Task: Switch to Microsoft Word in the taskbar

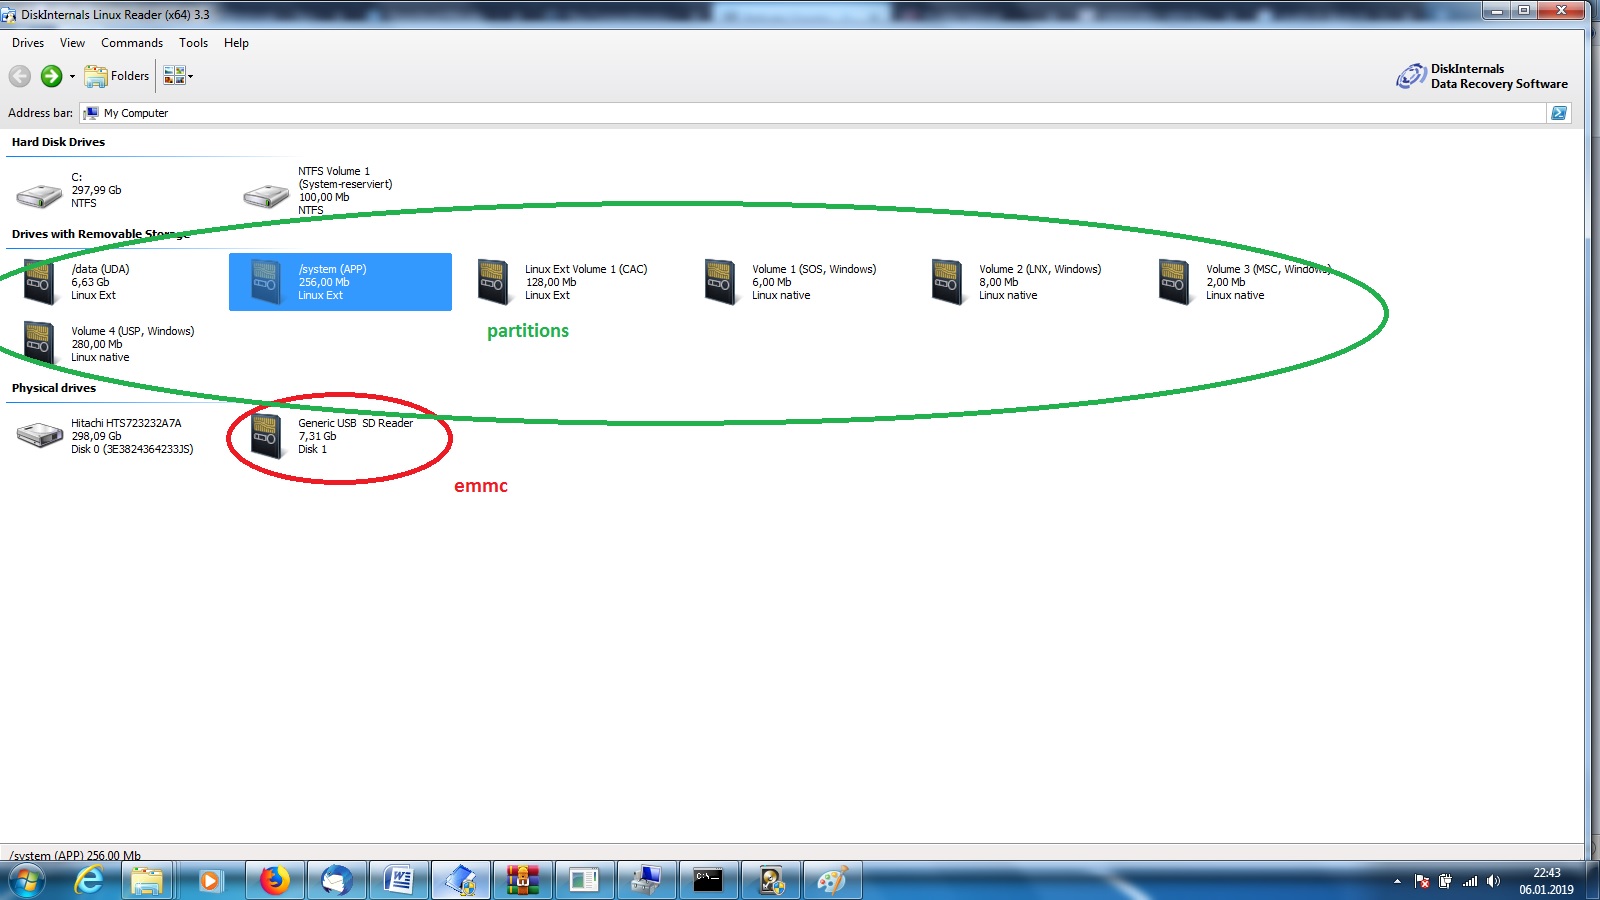Action: [x=398, y=881]
